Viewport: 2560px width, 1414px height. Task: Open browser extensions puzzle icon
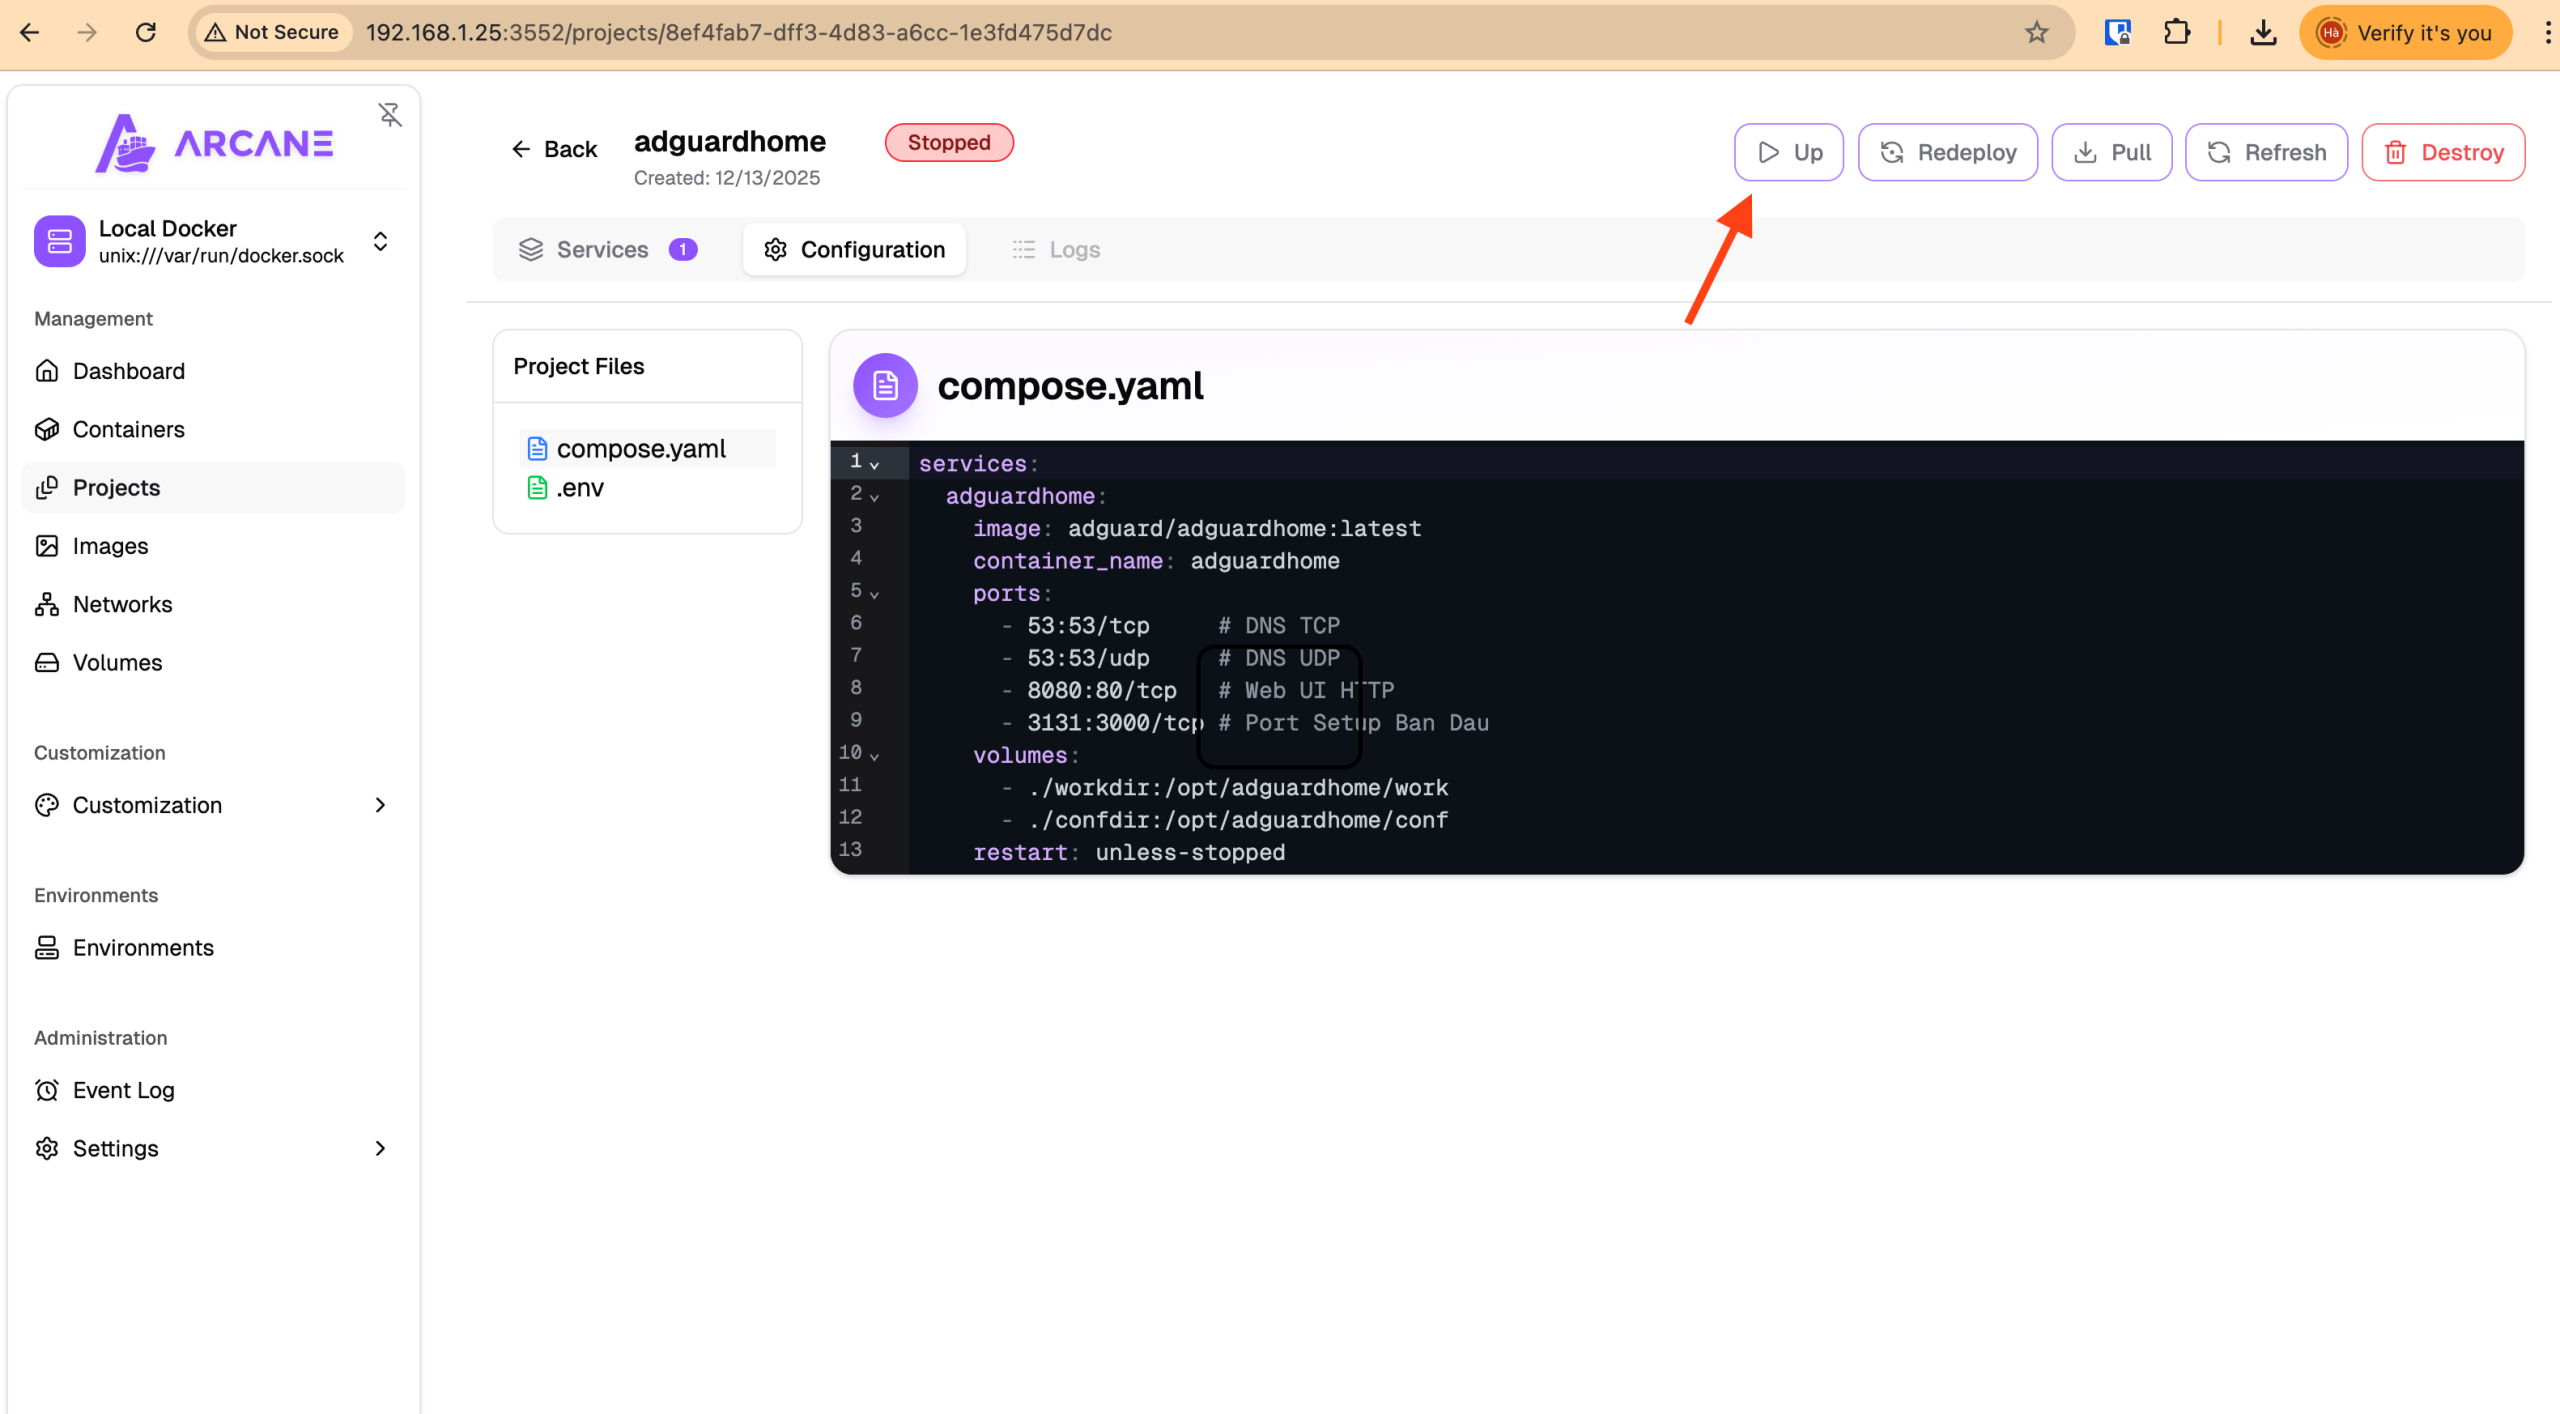tap(2176, 32)
